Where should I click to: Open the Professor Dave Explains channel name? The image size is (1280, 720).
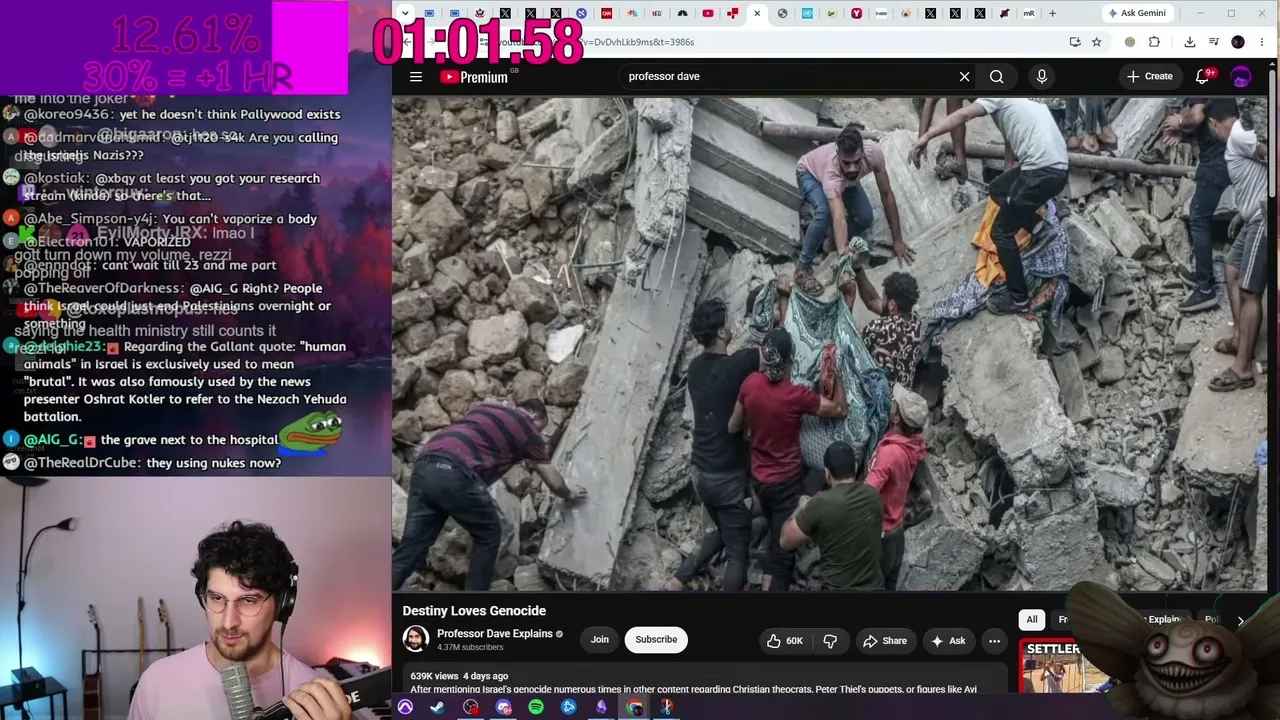pos(495,634)
